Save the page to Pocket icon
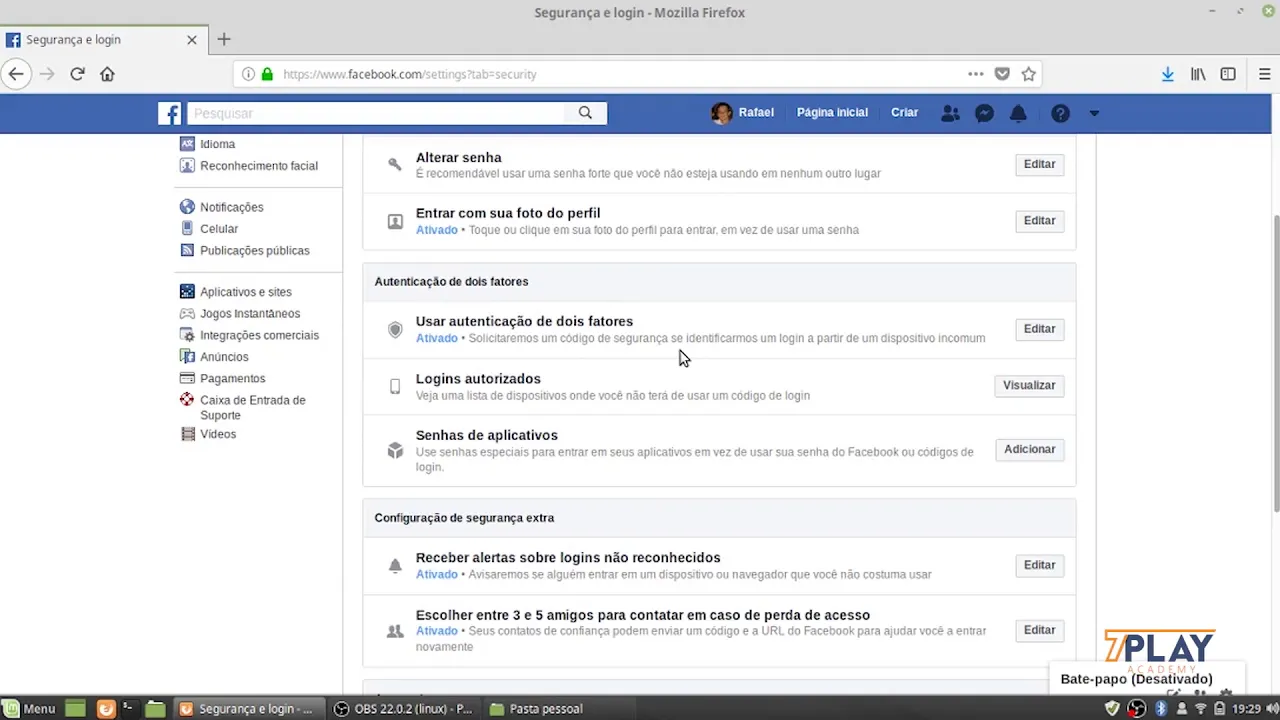Viewport: 1280px width, 720px height. 1002,74
